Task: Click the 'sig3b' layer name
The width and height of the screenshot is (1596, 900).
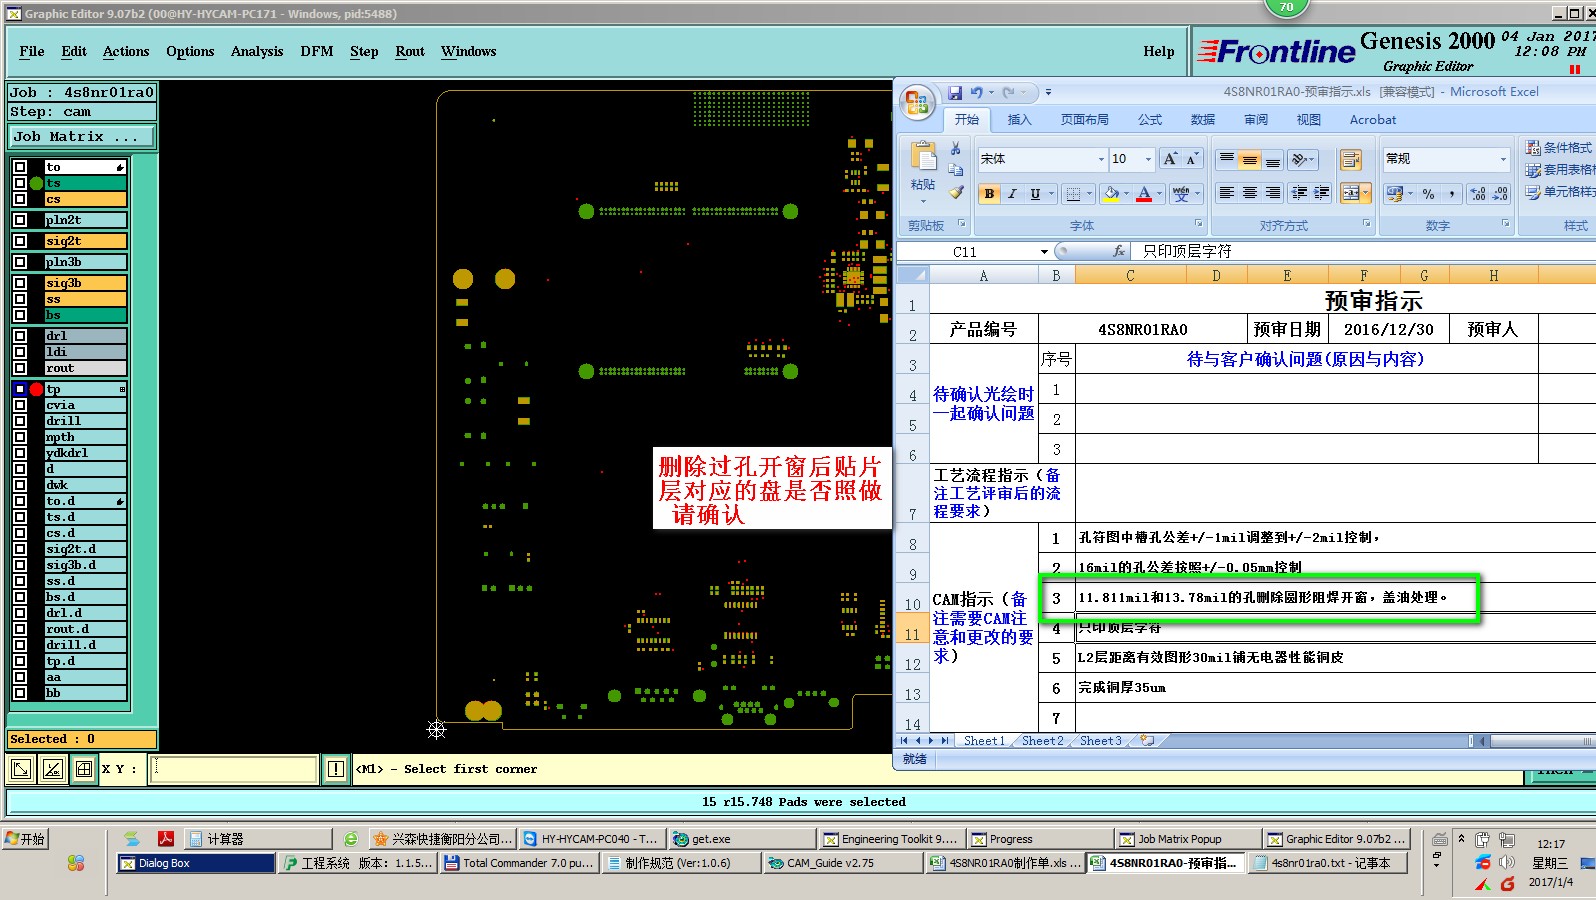Action: (86, 283)
